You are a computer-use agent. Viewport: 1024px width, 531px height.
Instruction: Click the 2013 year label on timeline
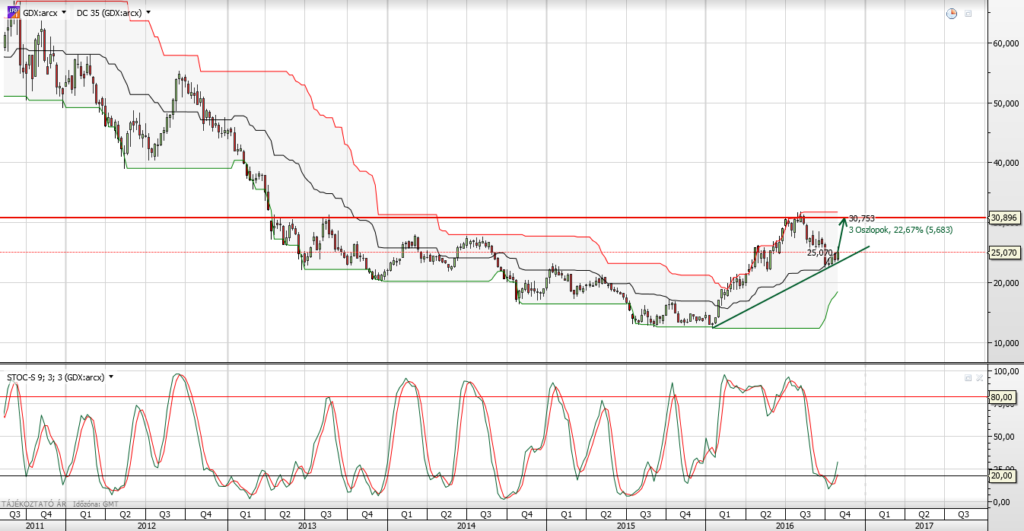307,524
